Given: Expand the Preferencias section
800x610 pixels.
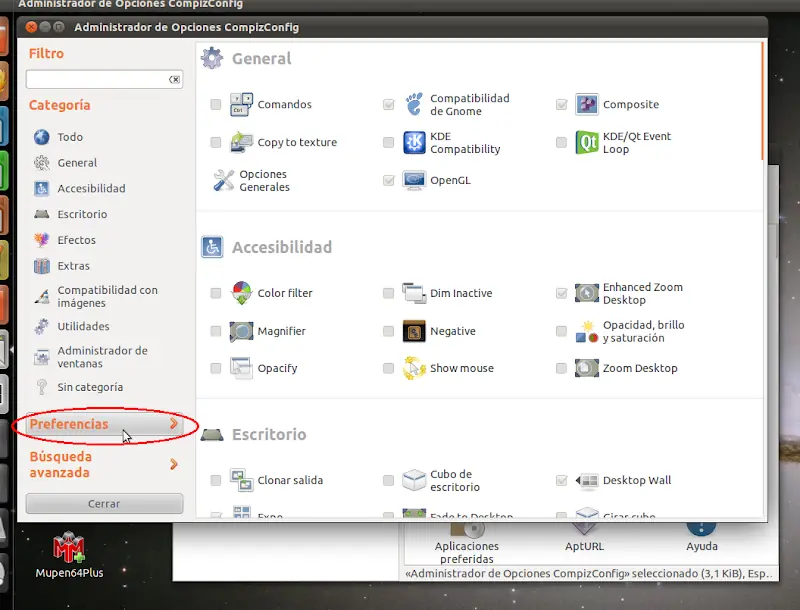Looking at the screenshot, I should click(104, 424).
